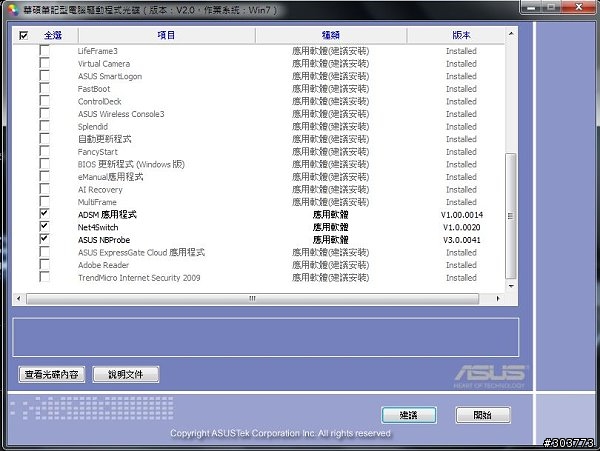Check the BIOS 更新程式 (Windows 版) checkbox
The height and width of the screenshot is (451, 600).
coord(44,164)
